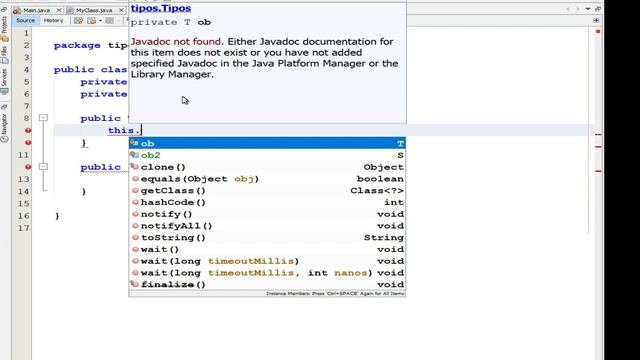The image size is (640, 360).
Task: Close the MyClass.java tab
Action: click(121, 10)
